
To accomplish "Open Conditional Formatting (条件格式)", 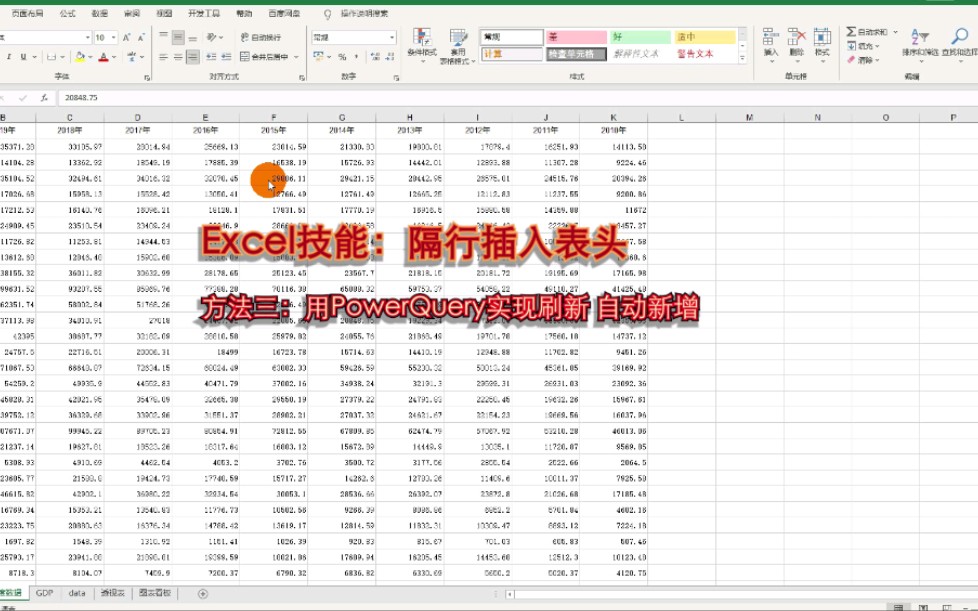I will 422,38.
